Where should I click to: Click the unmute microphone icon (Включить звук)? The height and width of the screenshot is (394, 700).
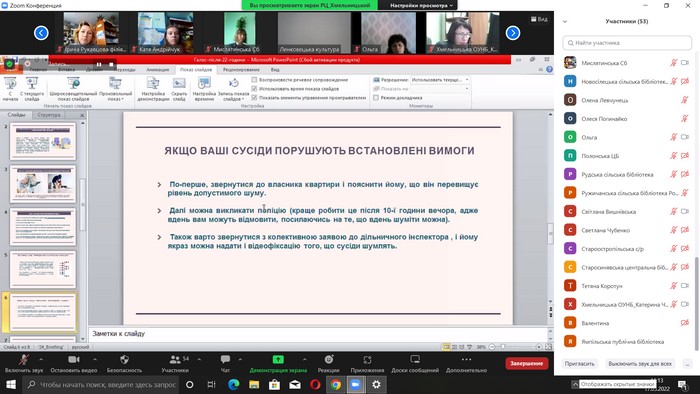coord(24,360)
